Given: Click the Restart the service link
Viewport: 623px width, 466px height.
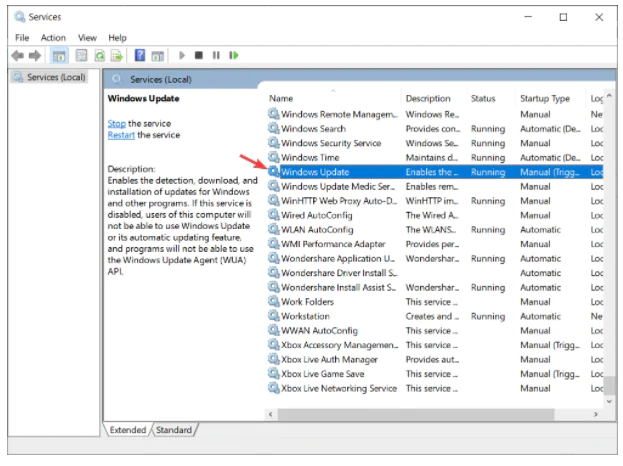Looking at the screenshot, I should point(121,135).
